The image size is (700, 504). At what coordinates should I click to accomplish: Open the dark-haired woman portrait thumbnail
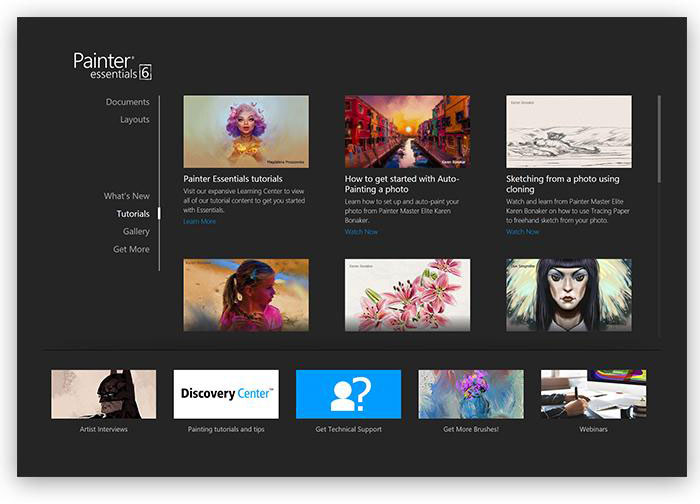pos(569,295)
